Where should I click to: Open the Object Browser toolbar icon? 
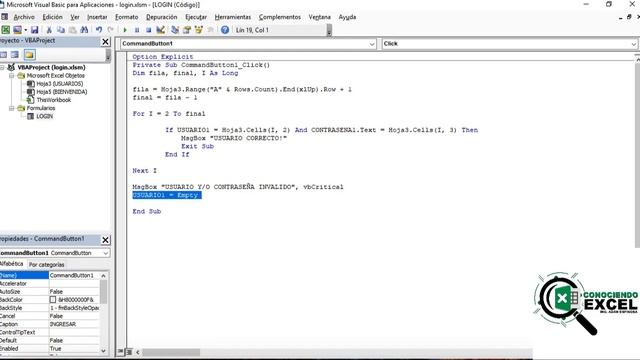(x=199, y=30)
